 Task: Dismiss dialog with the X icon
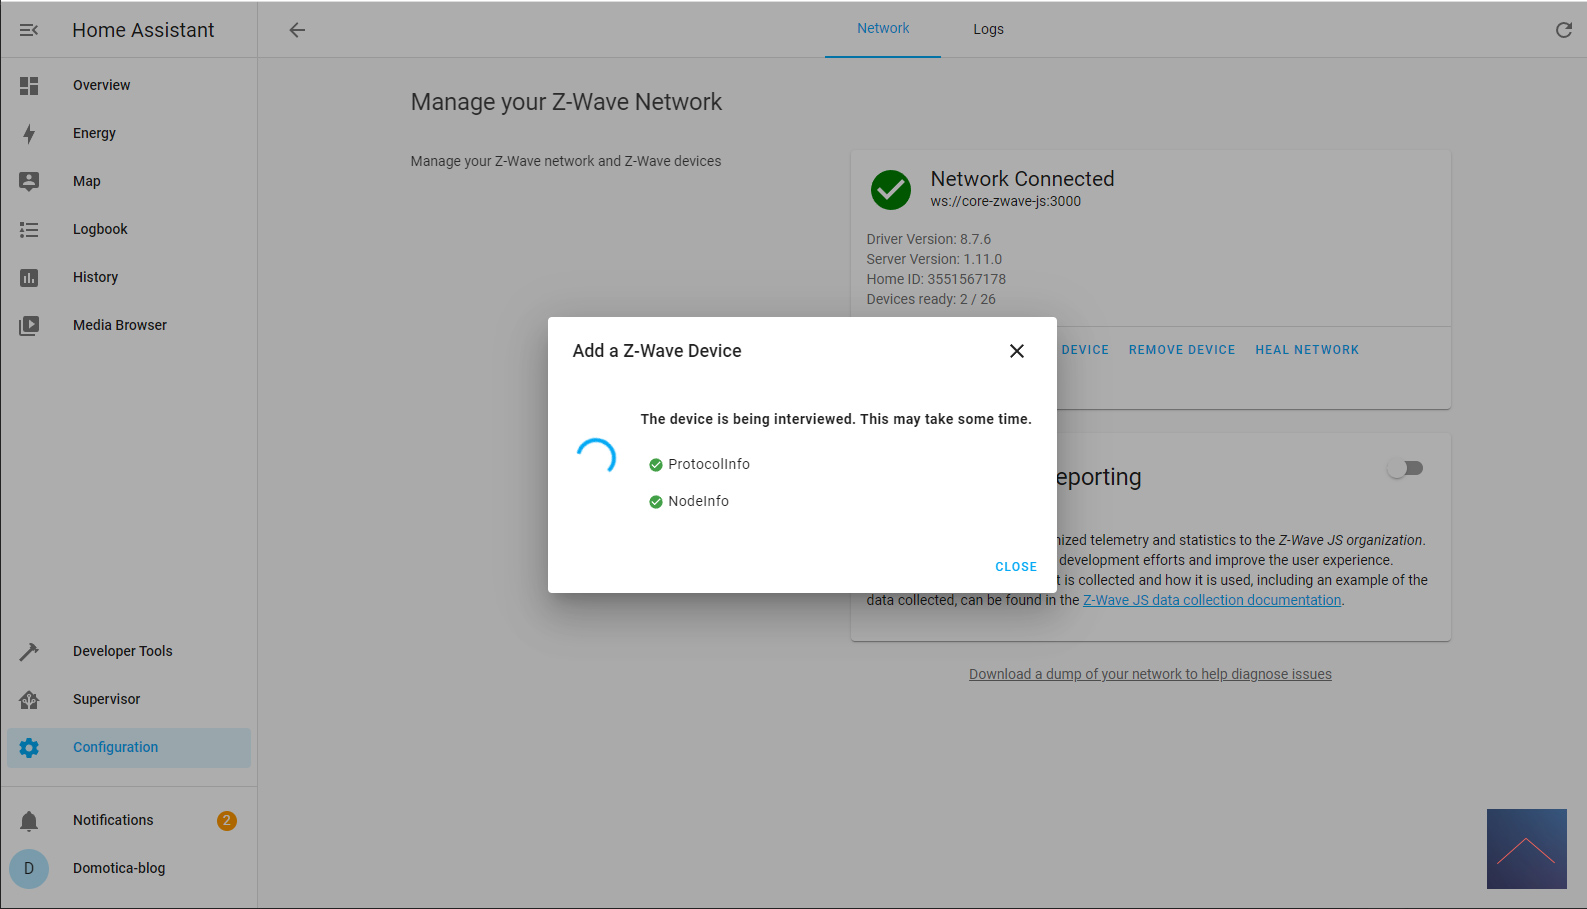click(1017, 351)
